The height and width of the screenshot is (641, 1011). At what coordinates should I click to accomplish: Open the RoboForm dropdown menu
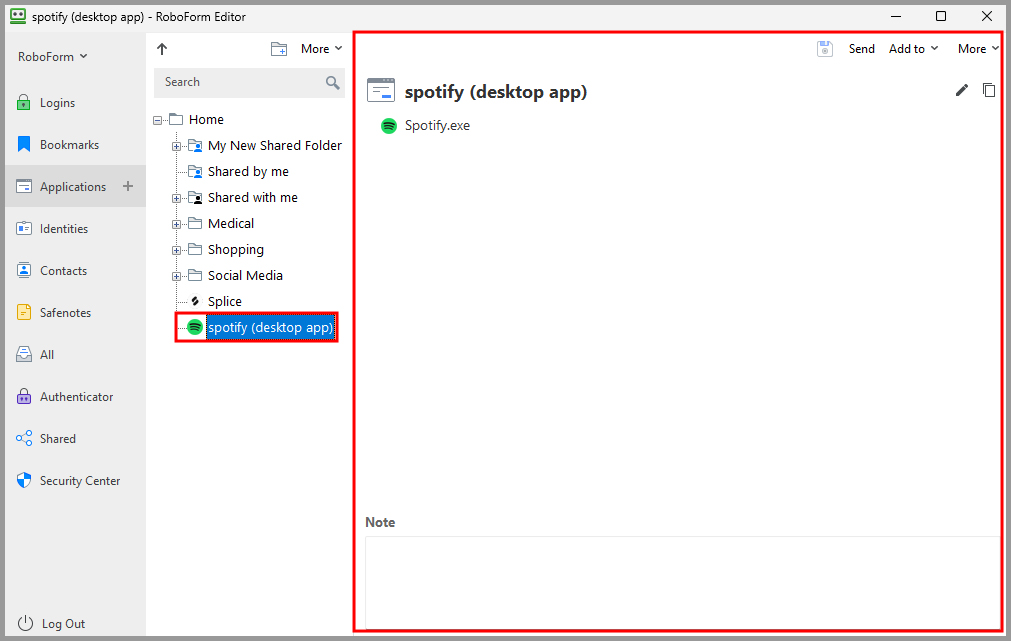point(53,57)
